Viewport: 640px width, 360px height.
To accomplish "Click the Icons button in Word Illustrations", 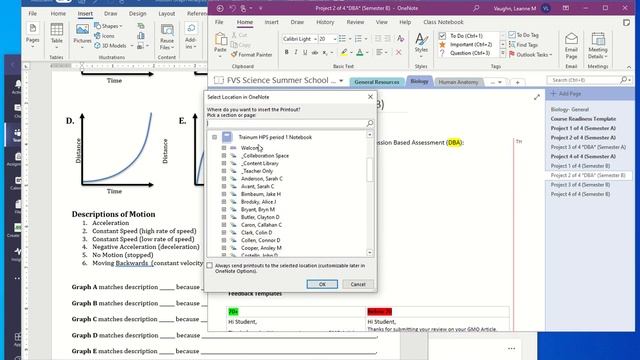I will 104,36.
